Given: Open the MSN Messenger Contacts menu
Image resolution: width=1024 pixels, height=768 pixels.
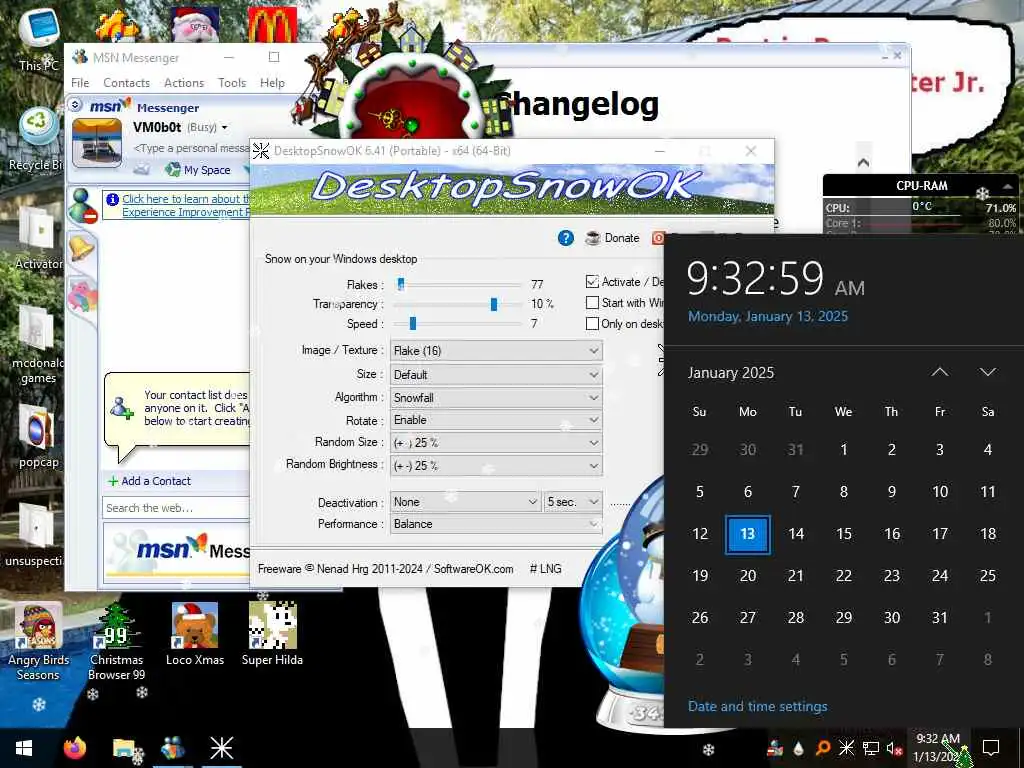Looking at the screenshot, I should click(126, 83).
